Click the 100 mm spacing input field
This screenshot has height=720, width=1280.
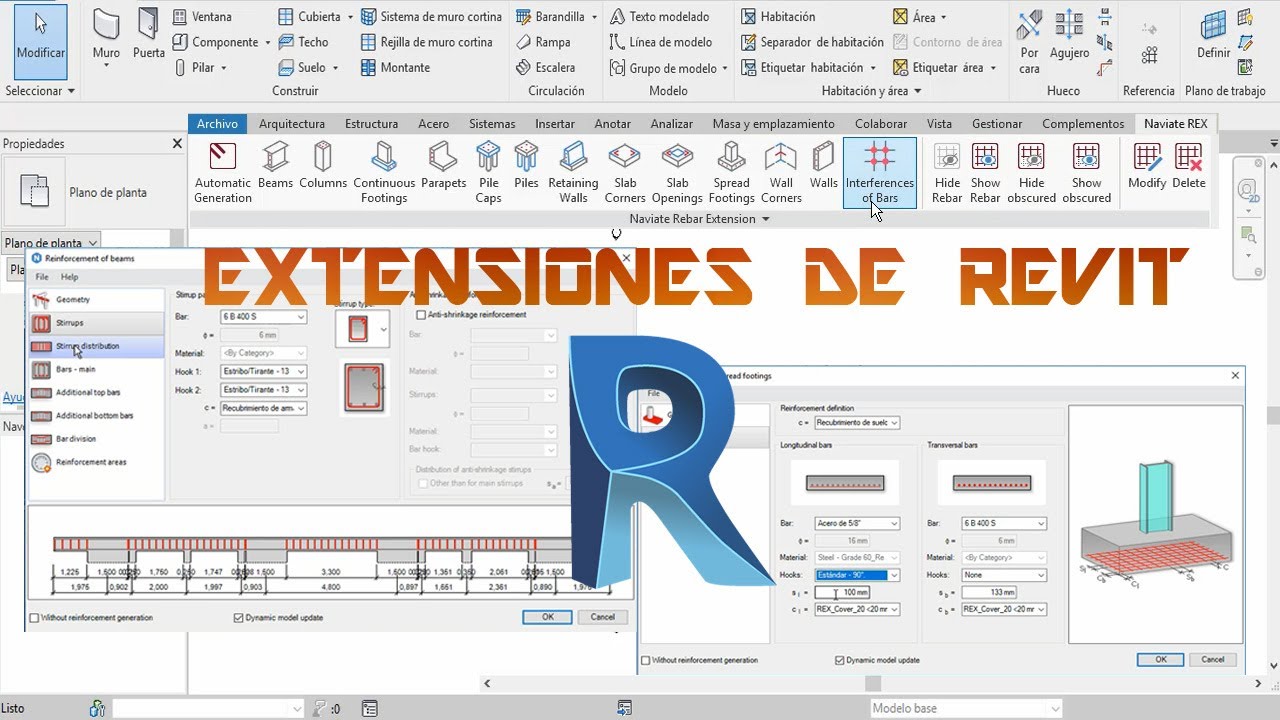[x=842, y=593]
